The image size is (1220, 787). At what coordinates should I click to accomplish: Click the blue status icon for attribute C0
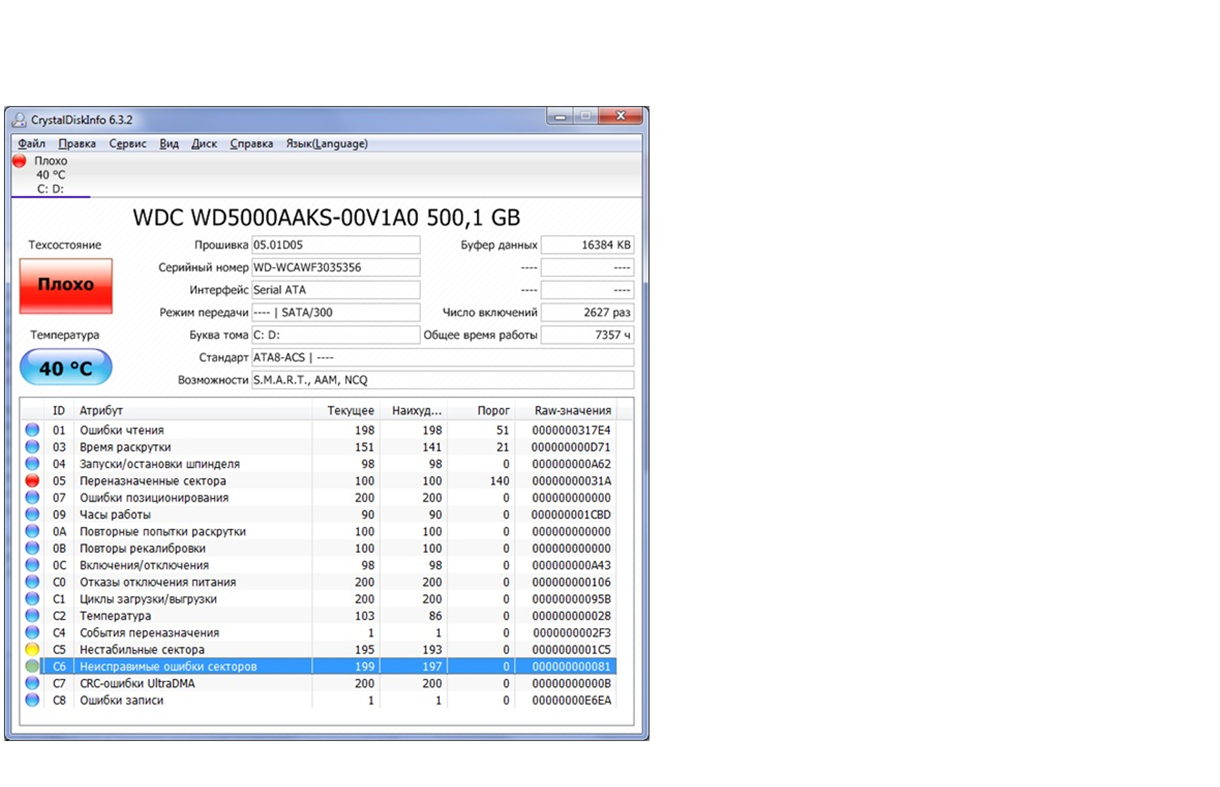coord(32,582)
